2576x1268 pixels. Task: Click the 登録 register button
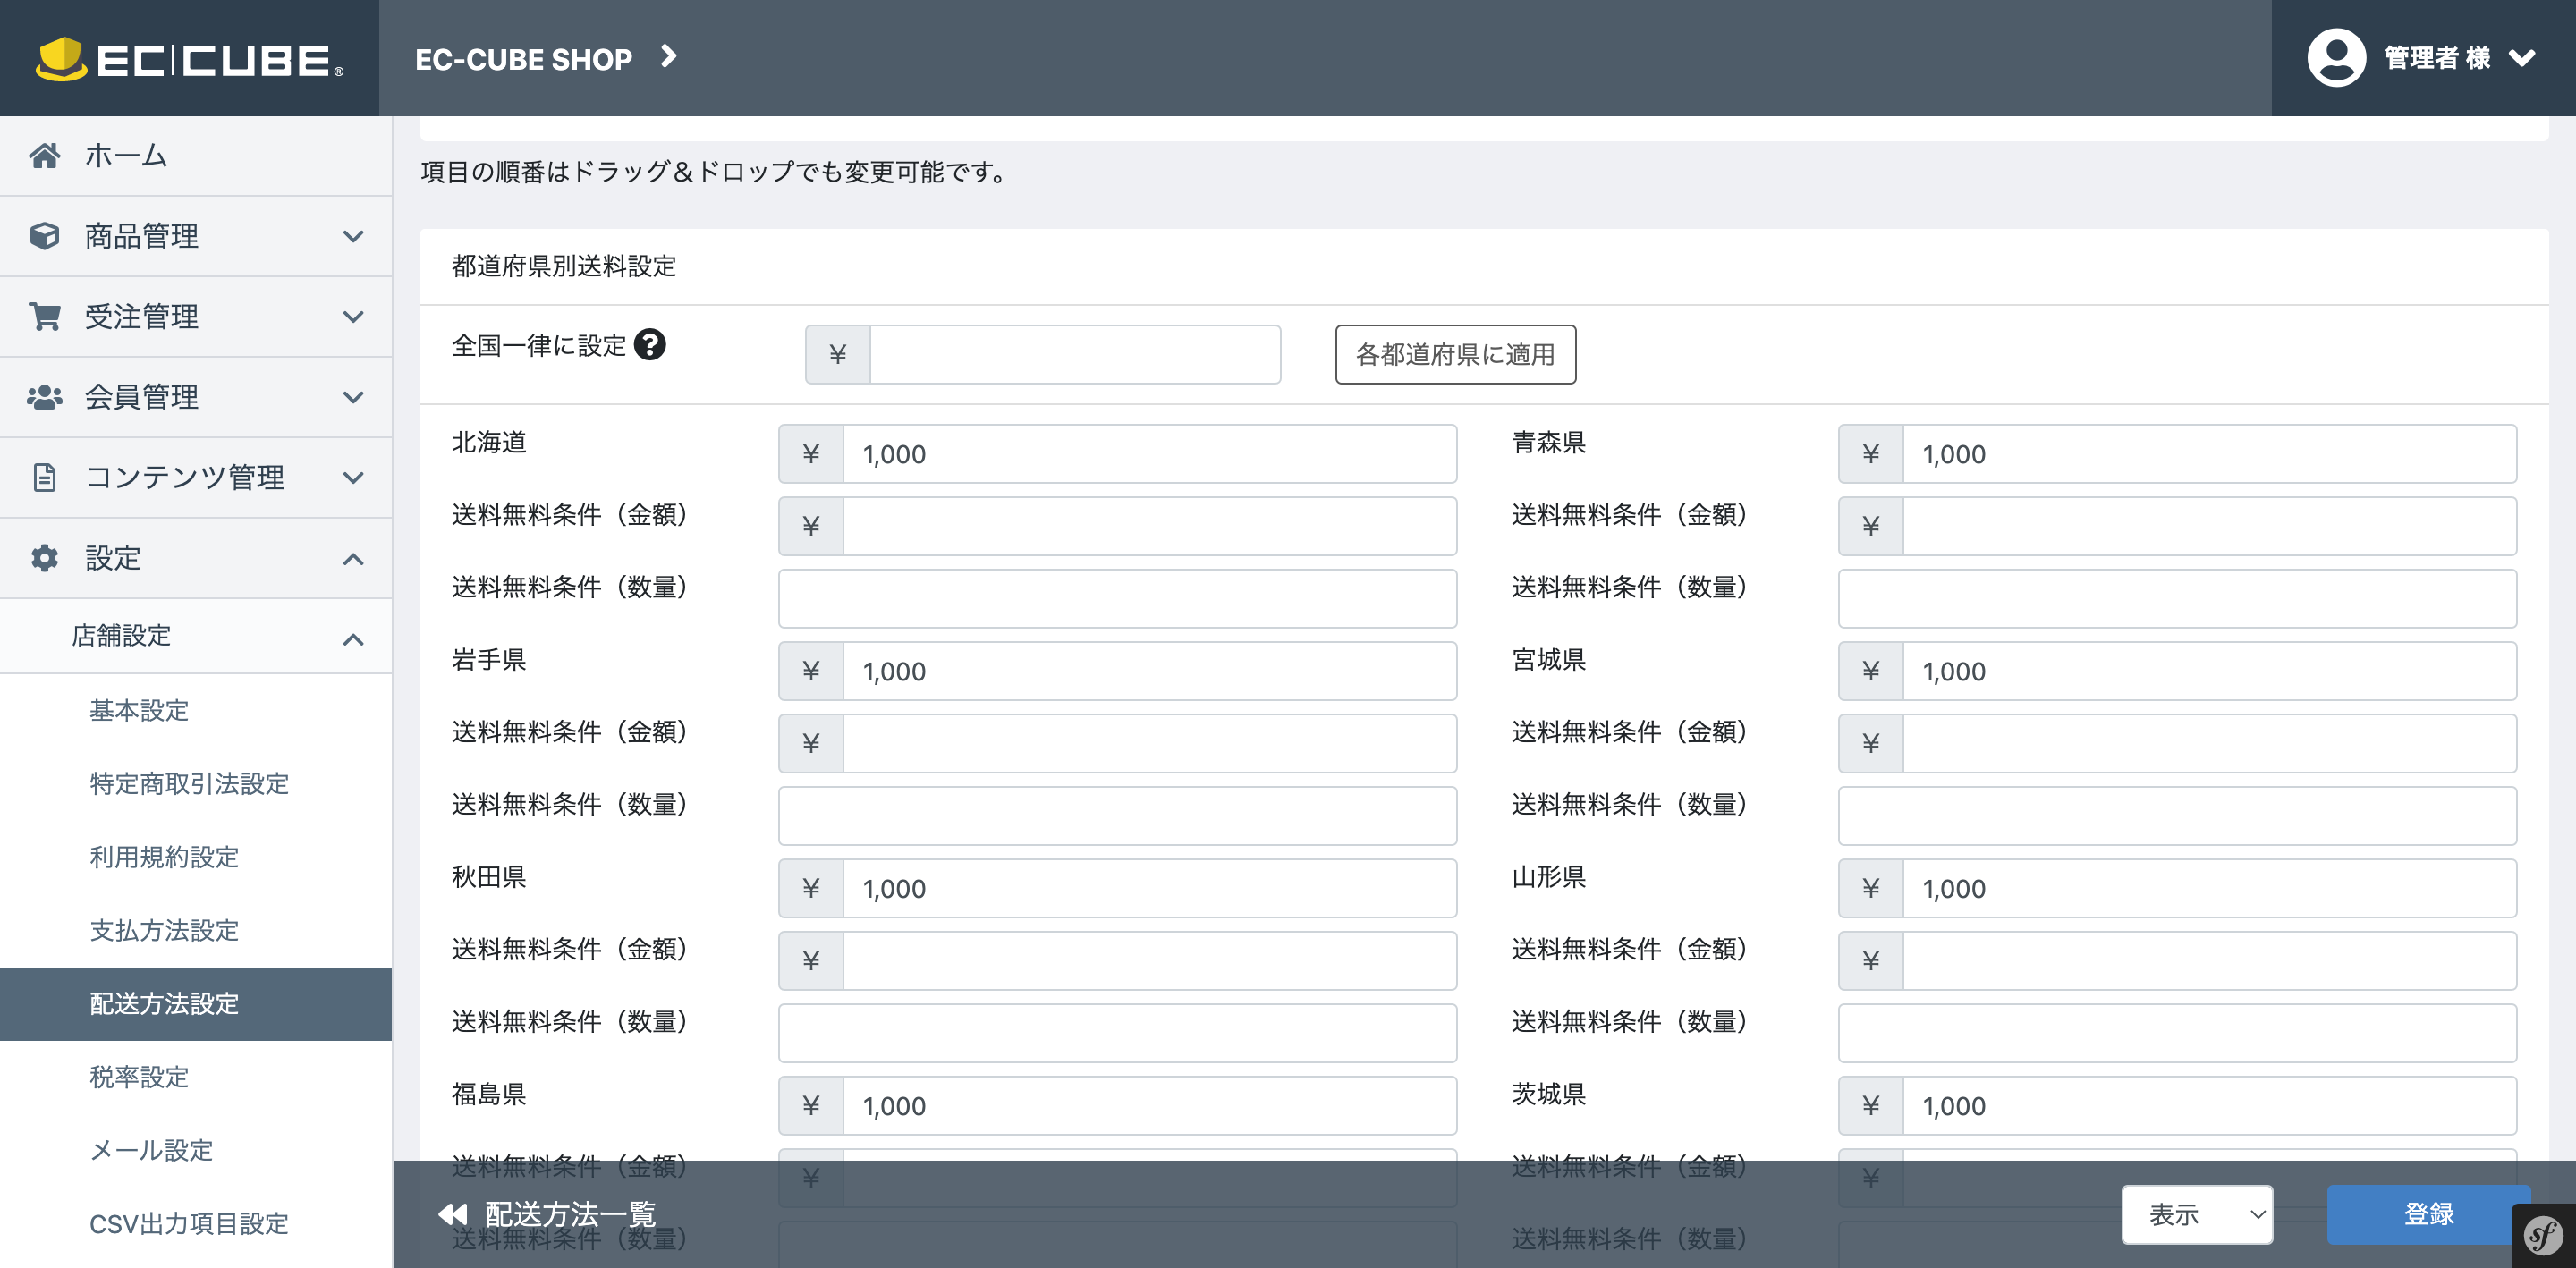tap(2428, 1214)
